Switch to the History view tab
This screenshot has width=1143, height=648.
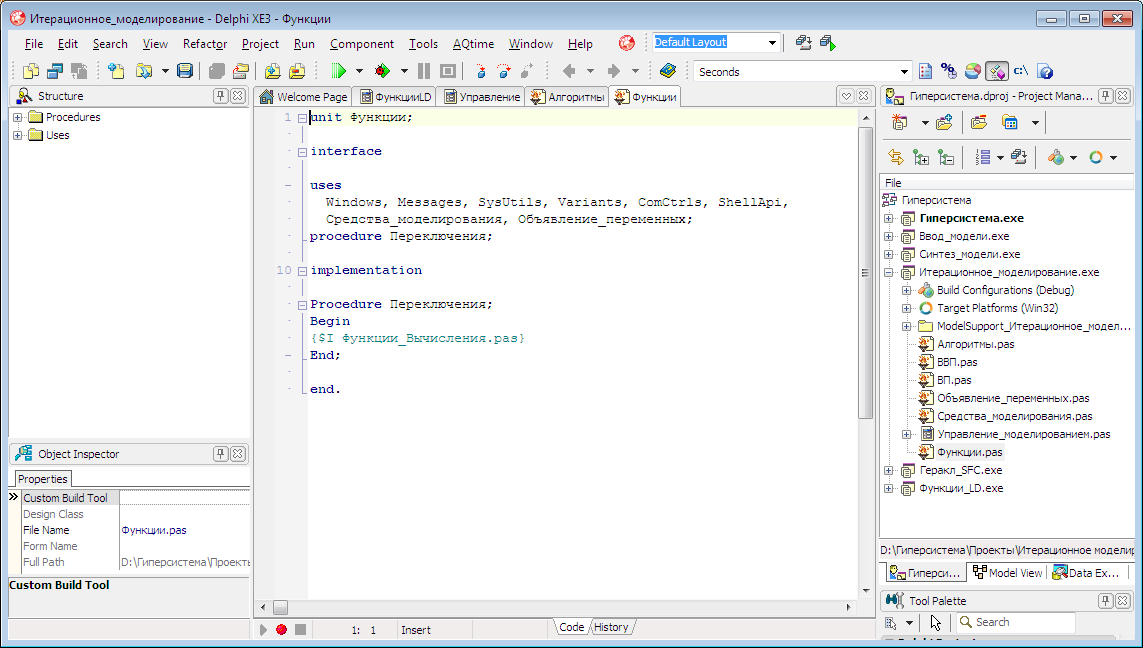click(611, 627)
